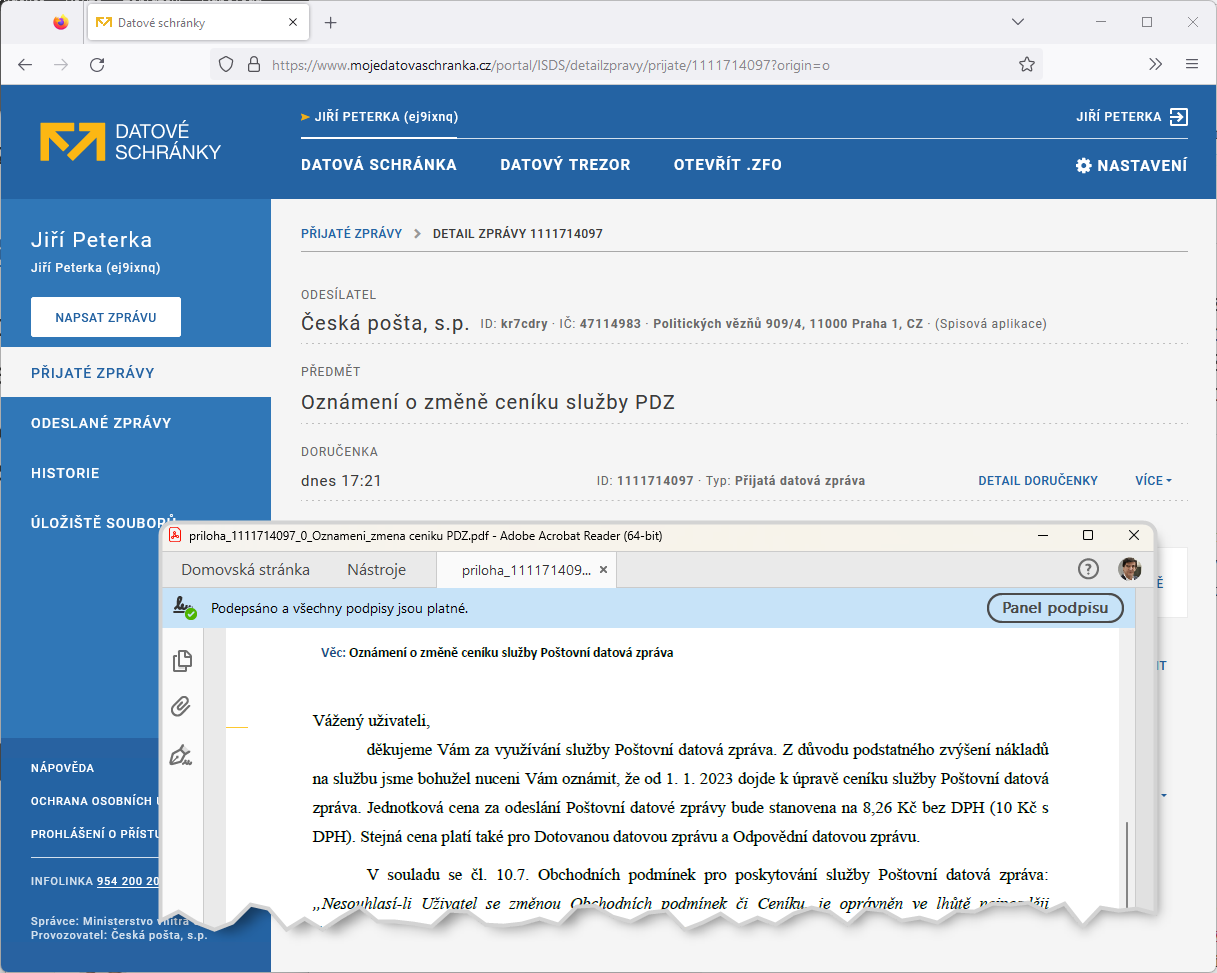This screenshot has height=973, width=1217.
Task: Switch to Nástroje tab in Acrobat
Action: point(376,570)
